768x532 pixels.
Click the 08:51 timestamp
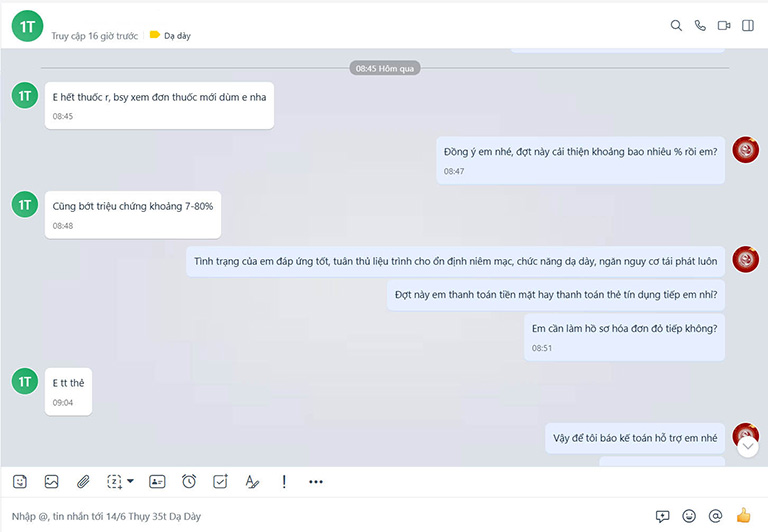[542, 348]
